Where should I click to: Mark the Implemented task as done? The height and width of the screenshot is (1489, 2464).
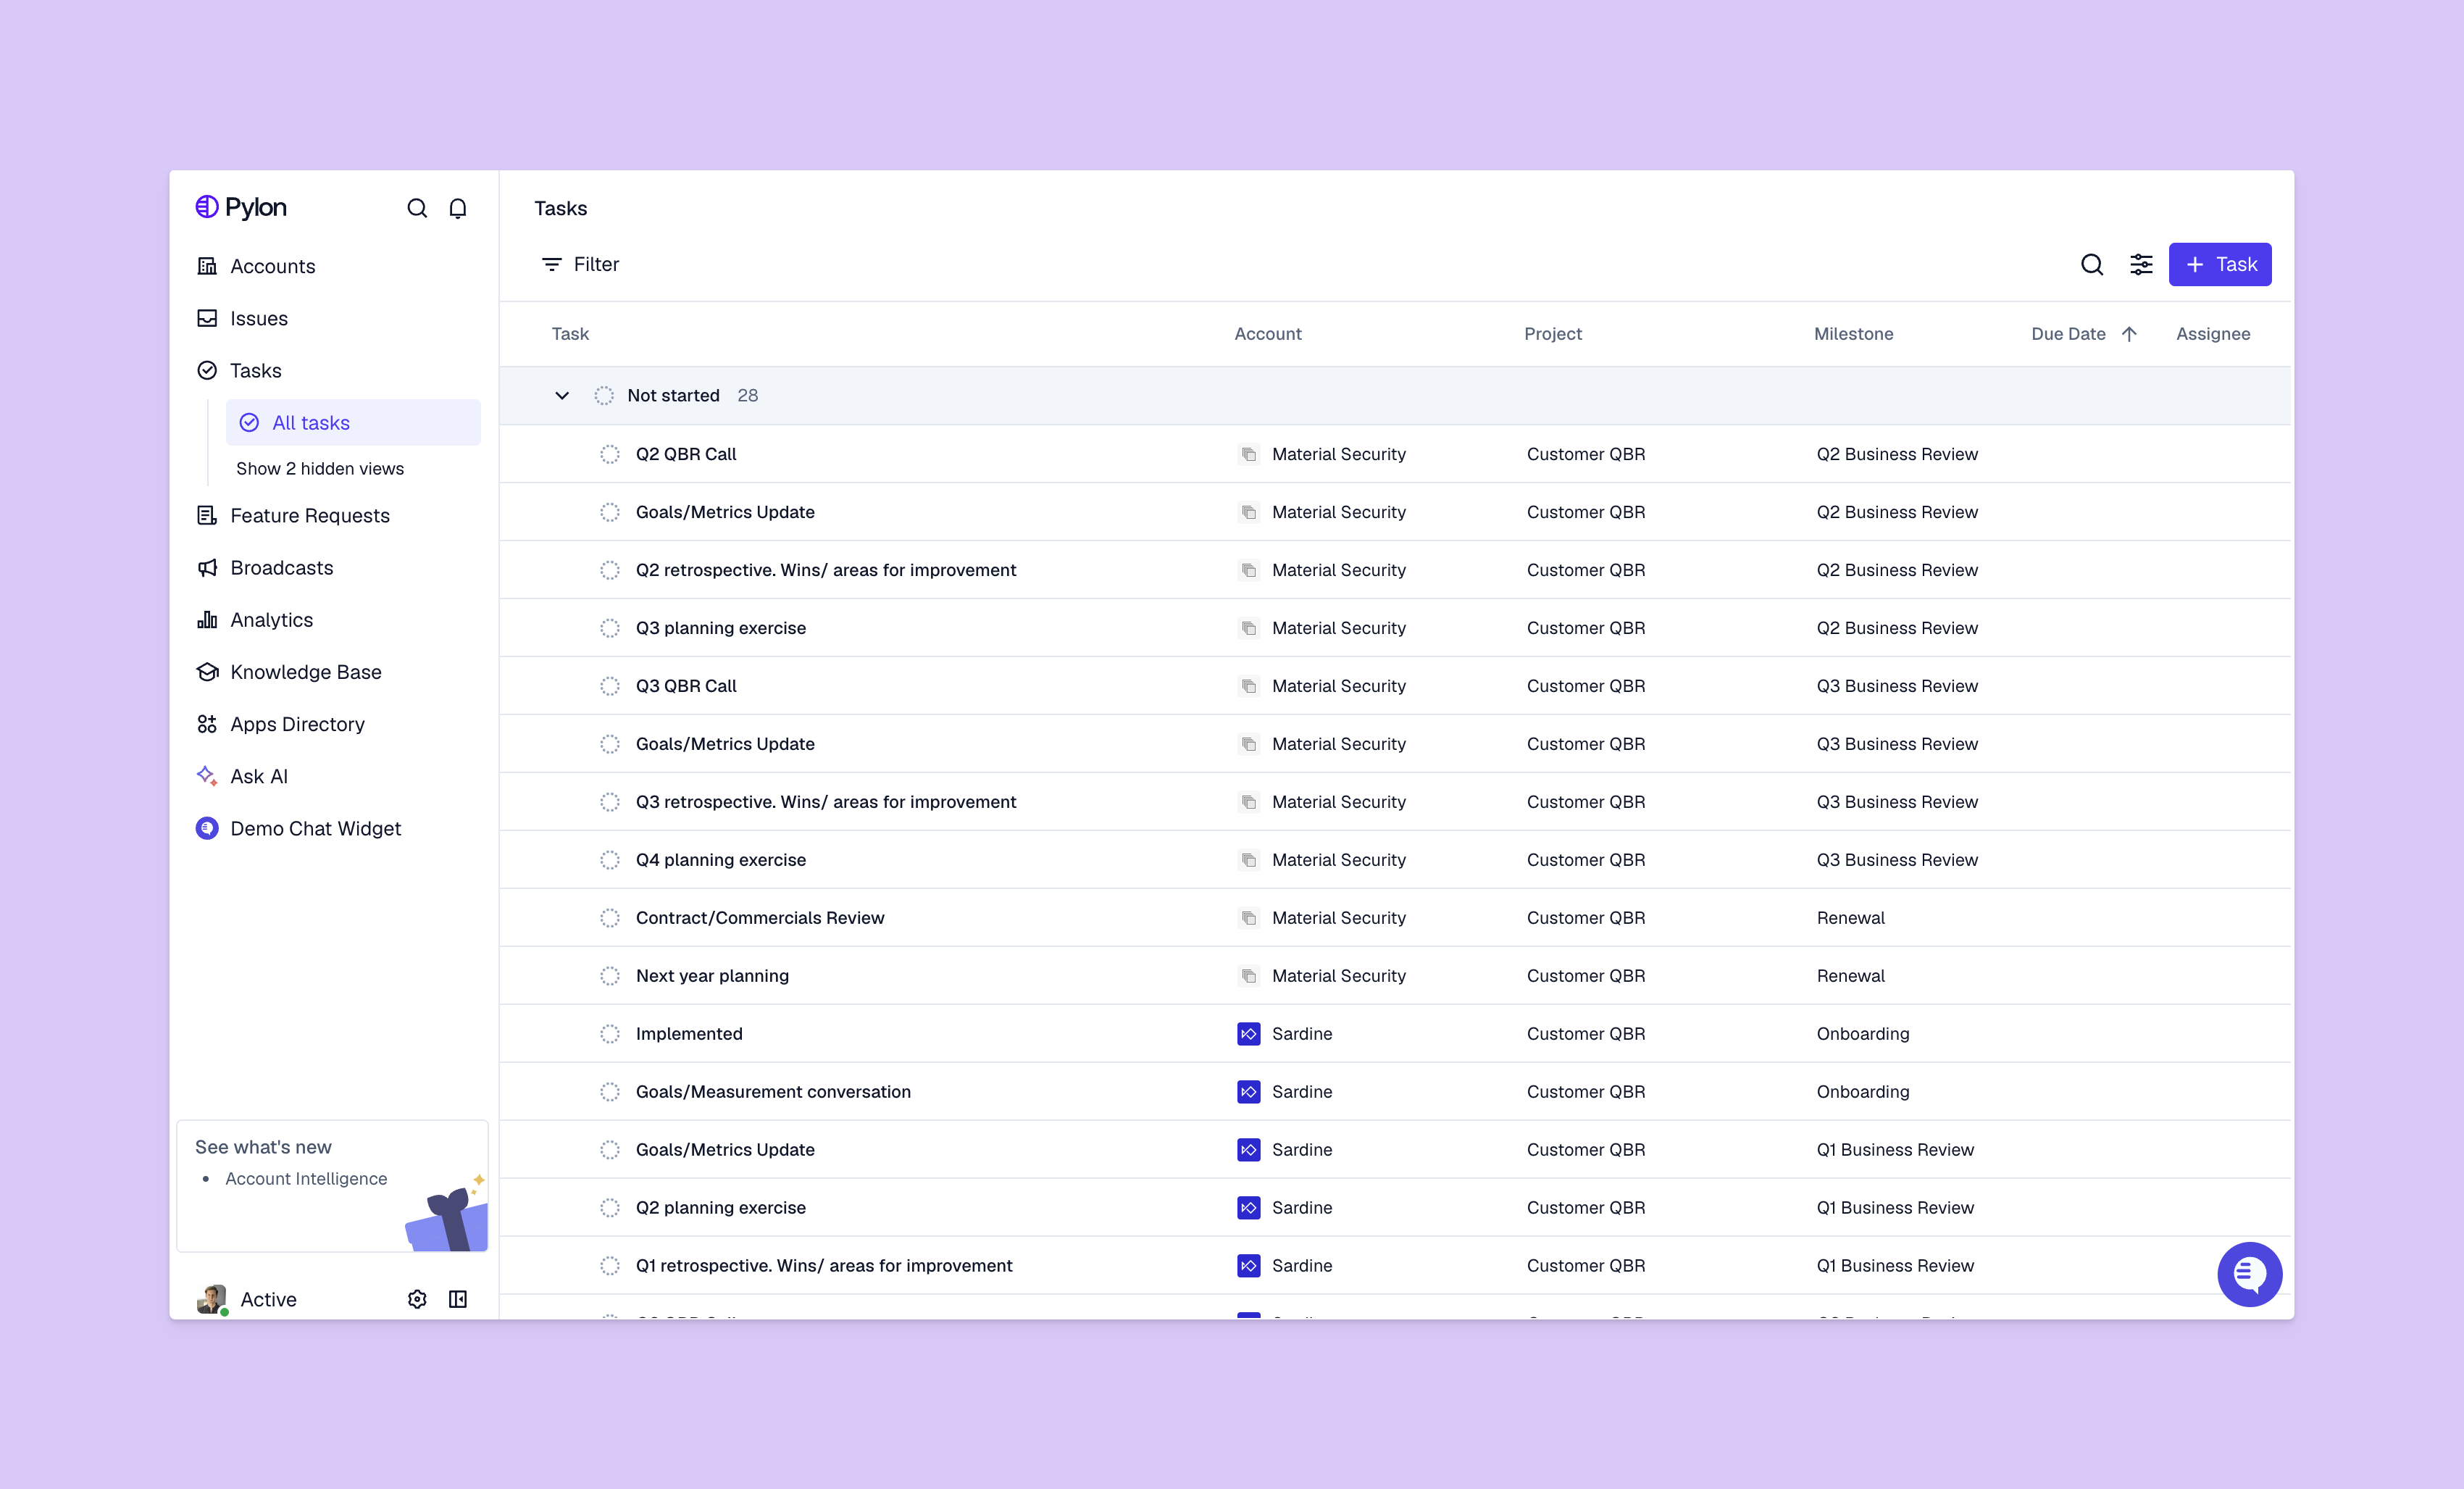pyautogui.click(x=610, y=1034)
